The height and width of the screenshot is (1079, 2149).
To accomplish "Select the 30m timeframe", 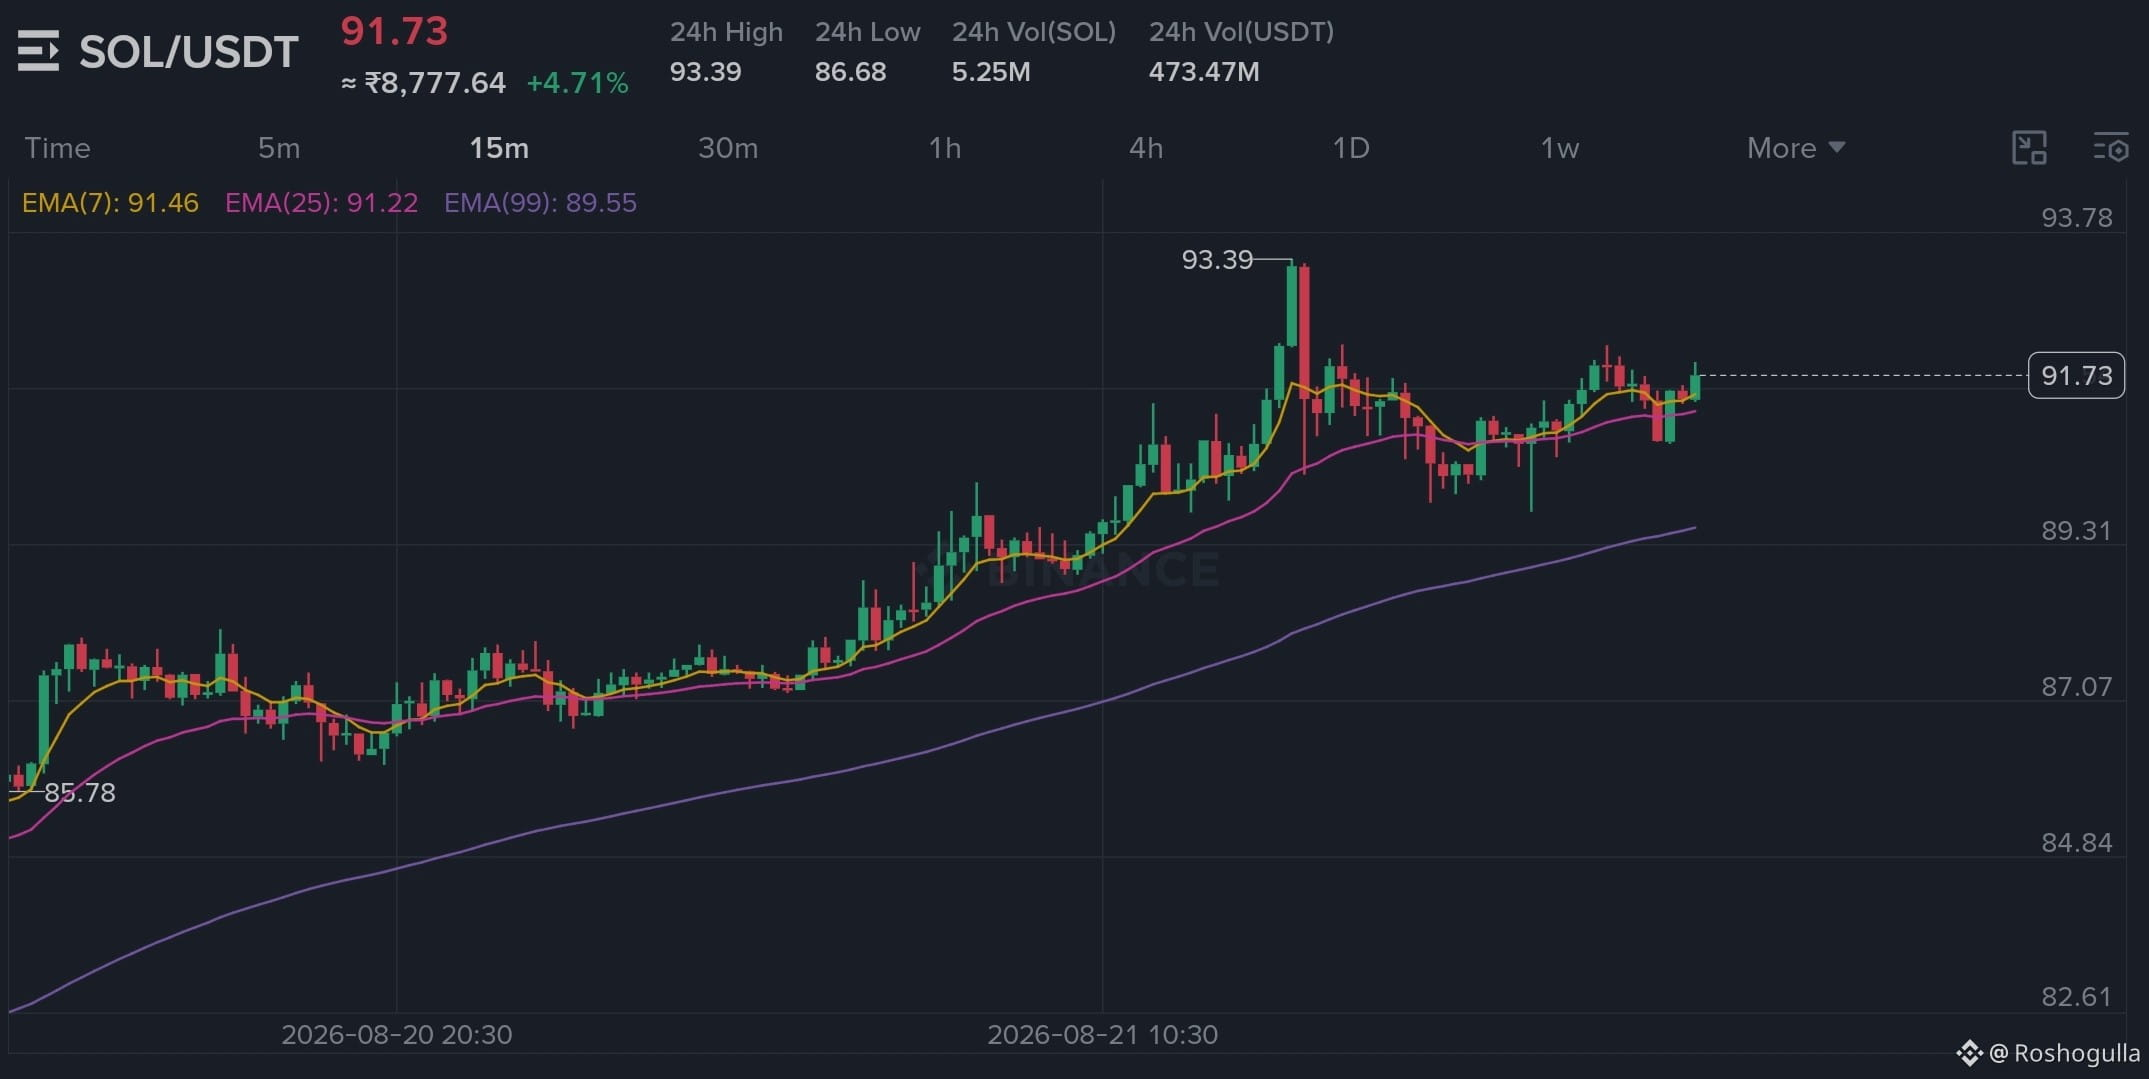I will (x=728, y=148).
